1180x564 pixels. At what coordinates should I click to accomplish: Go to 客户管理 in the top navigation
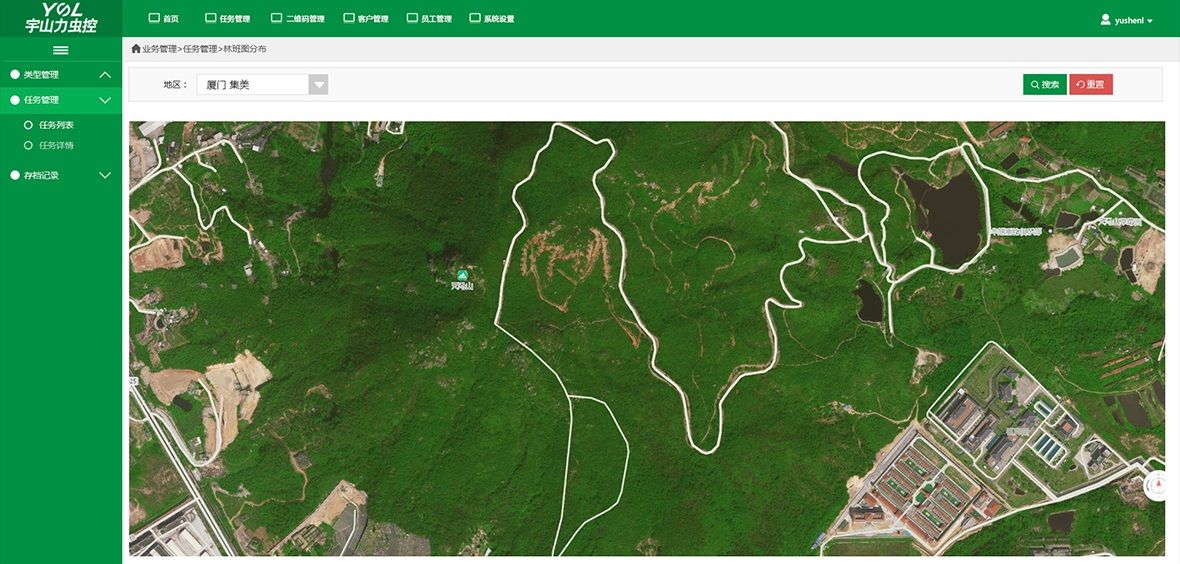pos(365,18)
